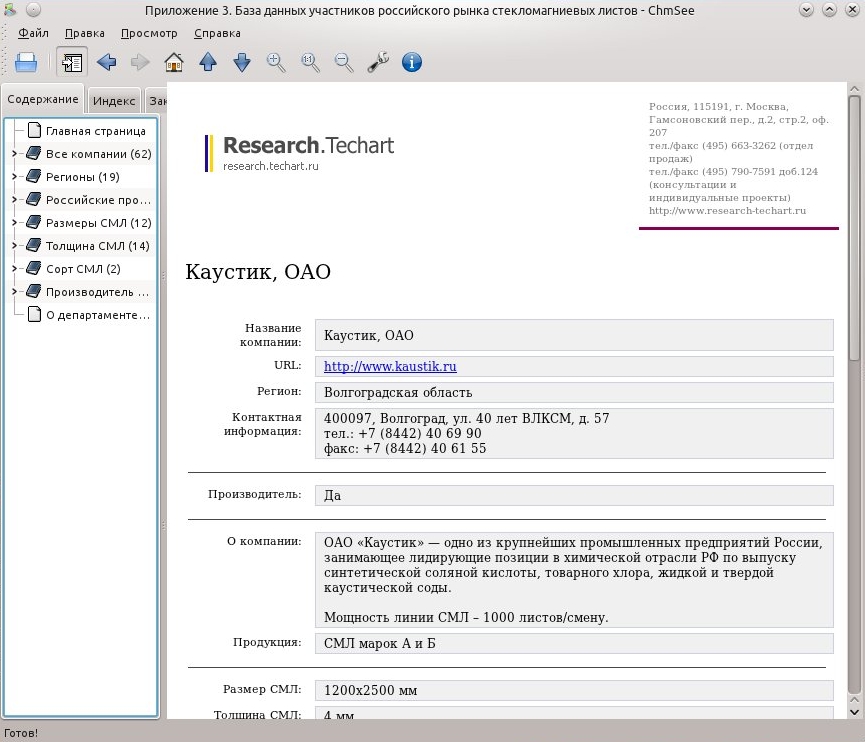The width and height of the screenshot is (865, 742).
Task: Open the Home page icon
Action: [174, 62]
